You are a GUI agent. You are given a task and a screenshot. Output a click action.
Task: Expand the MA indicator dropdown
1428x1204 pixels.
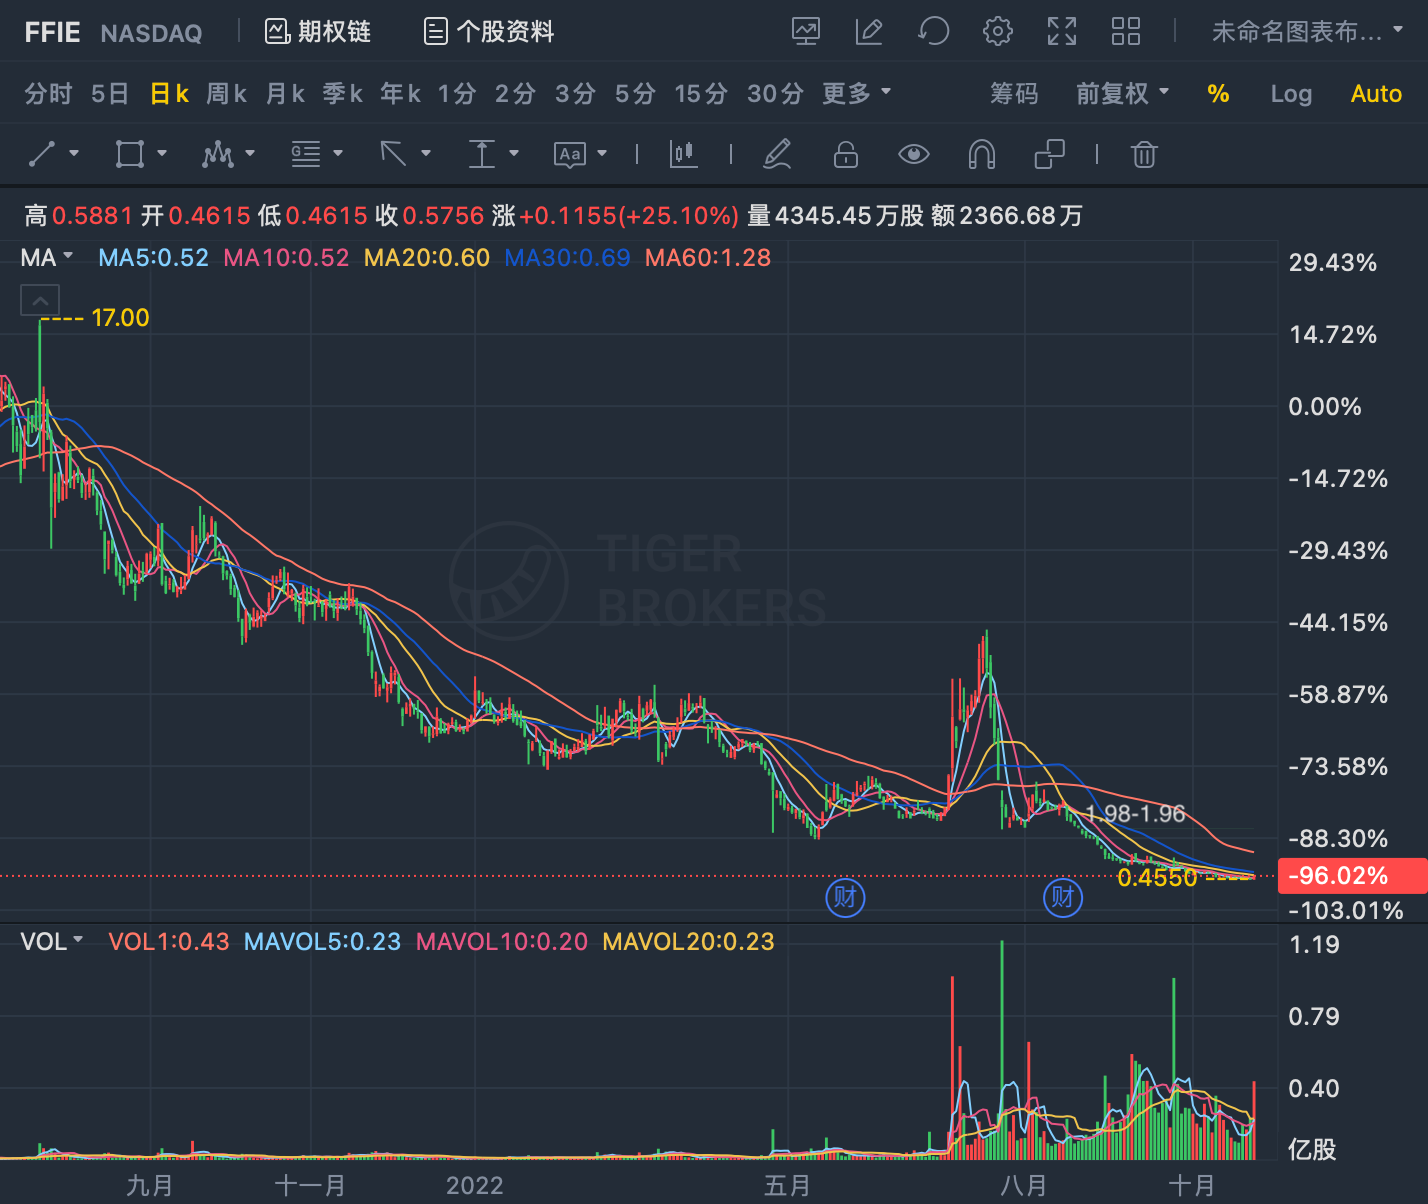[x=47, y=258]
